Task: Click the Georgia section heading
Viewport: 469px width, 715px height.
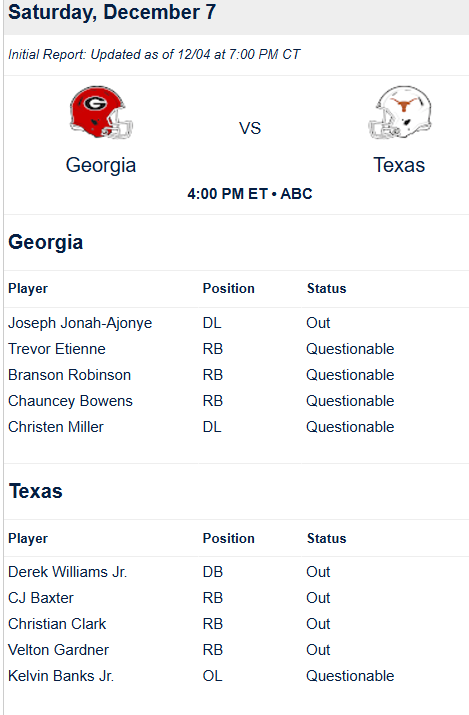Action: coord(46,243)
